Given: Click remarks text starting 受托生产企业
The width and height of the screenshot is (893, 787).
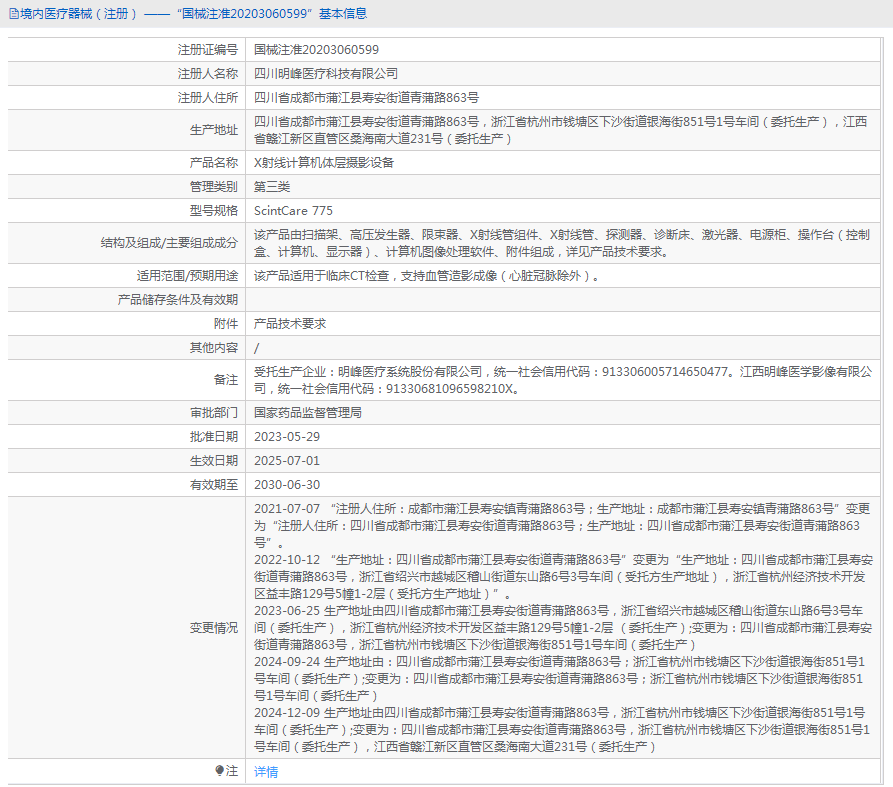Looking at the screenshot, I should (563, 380).
